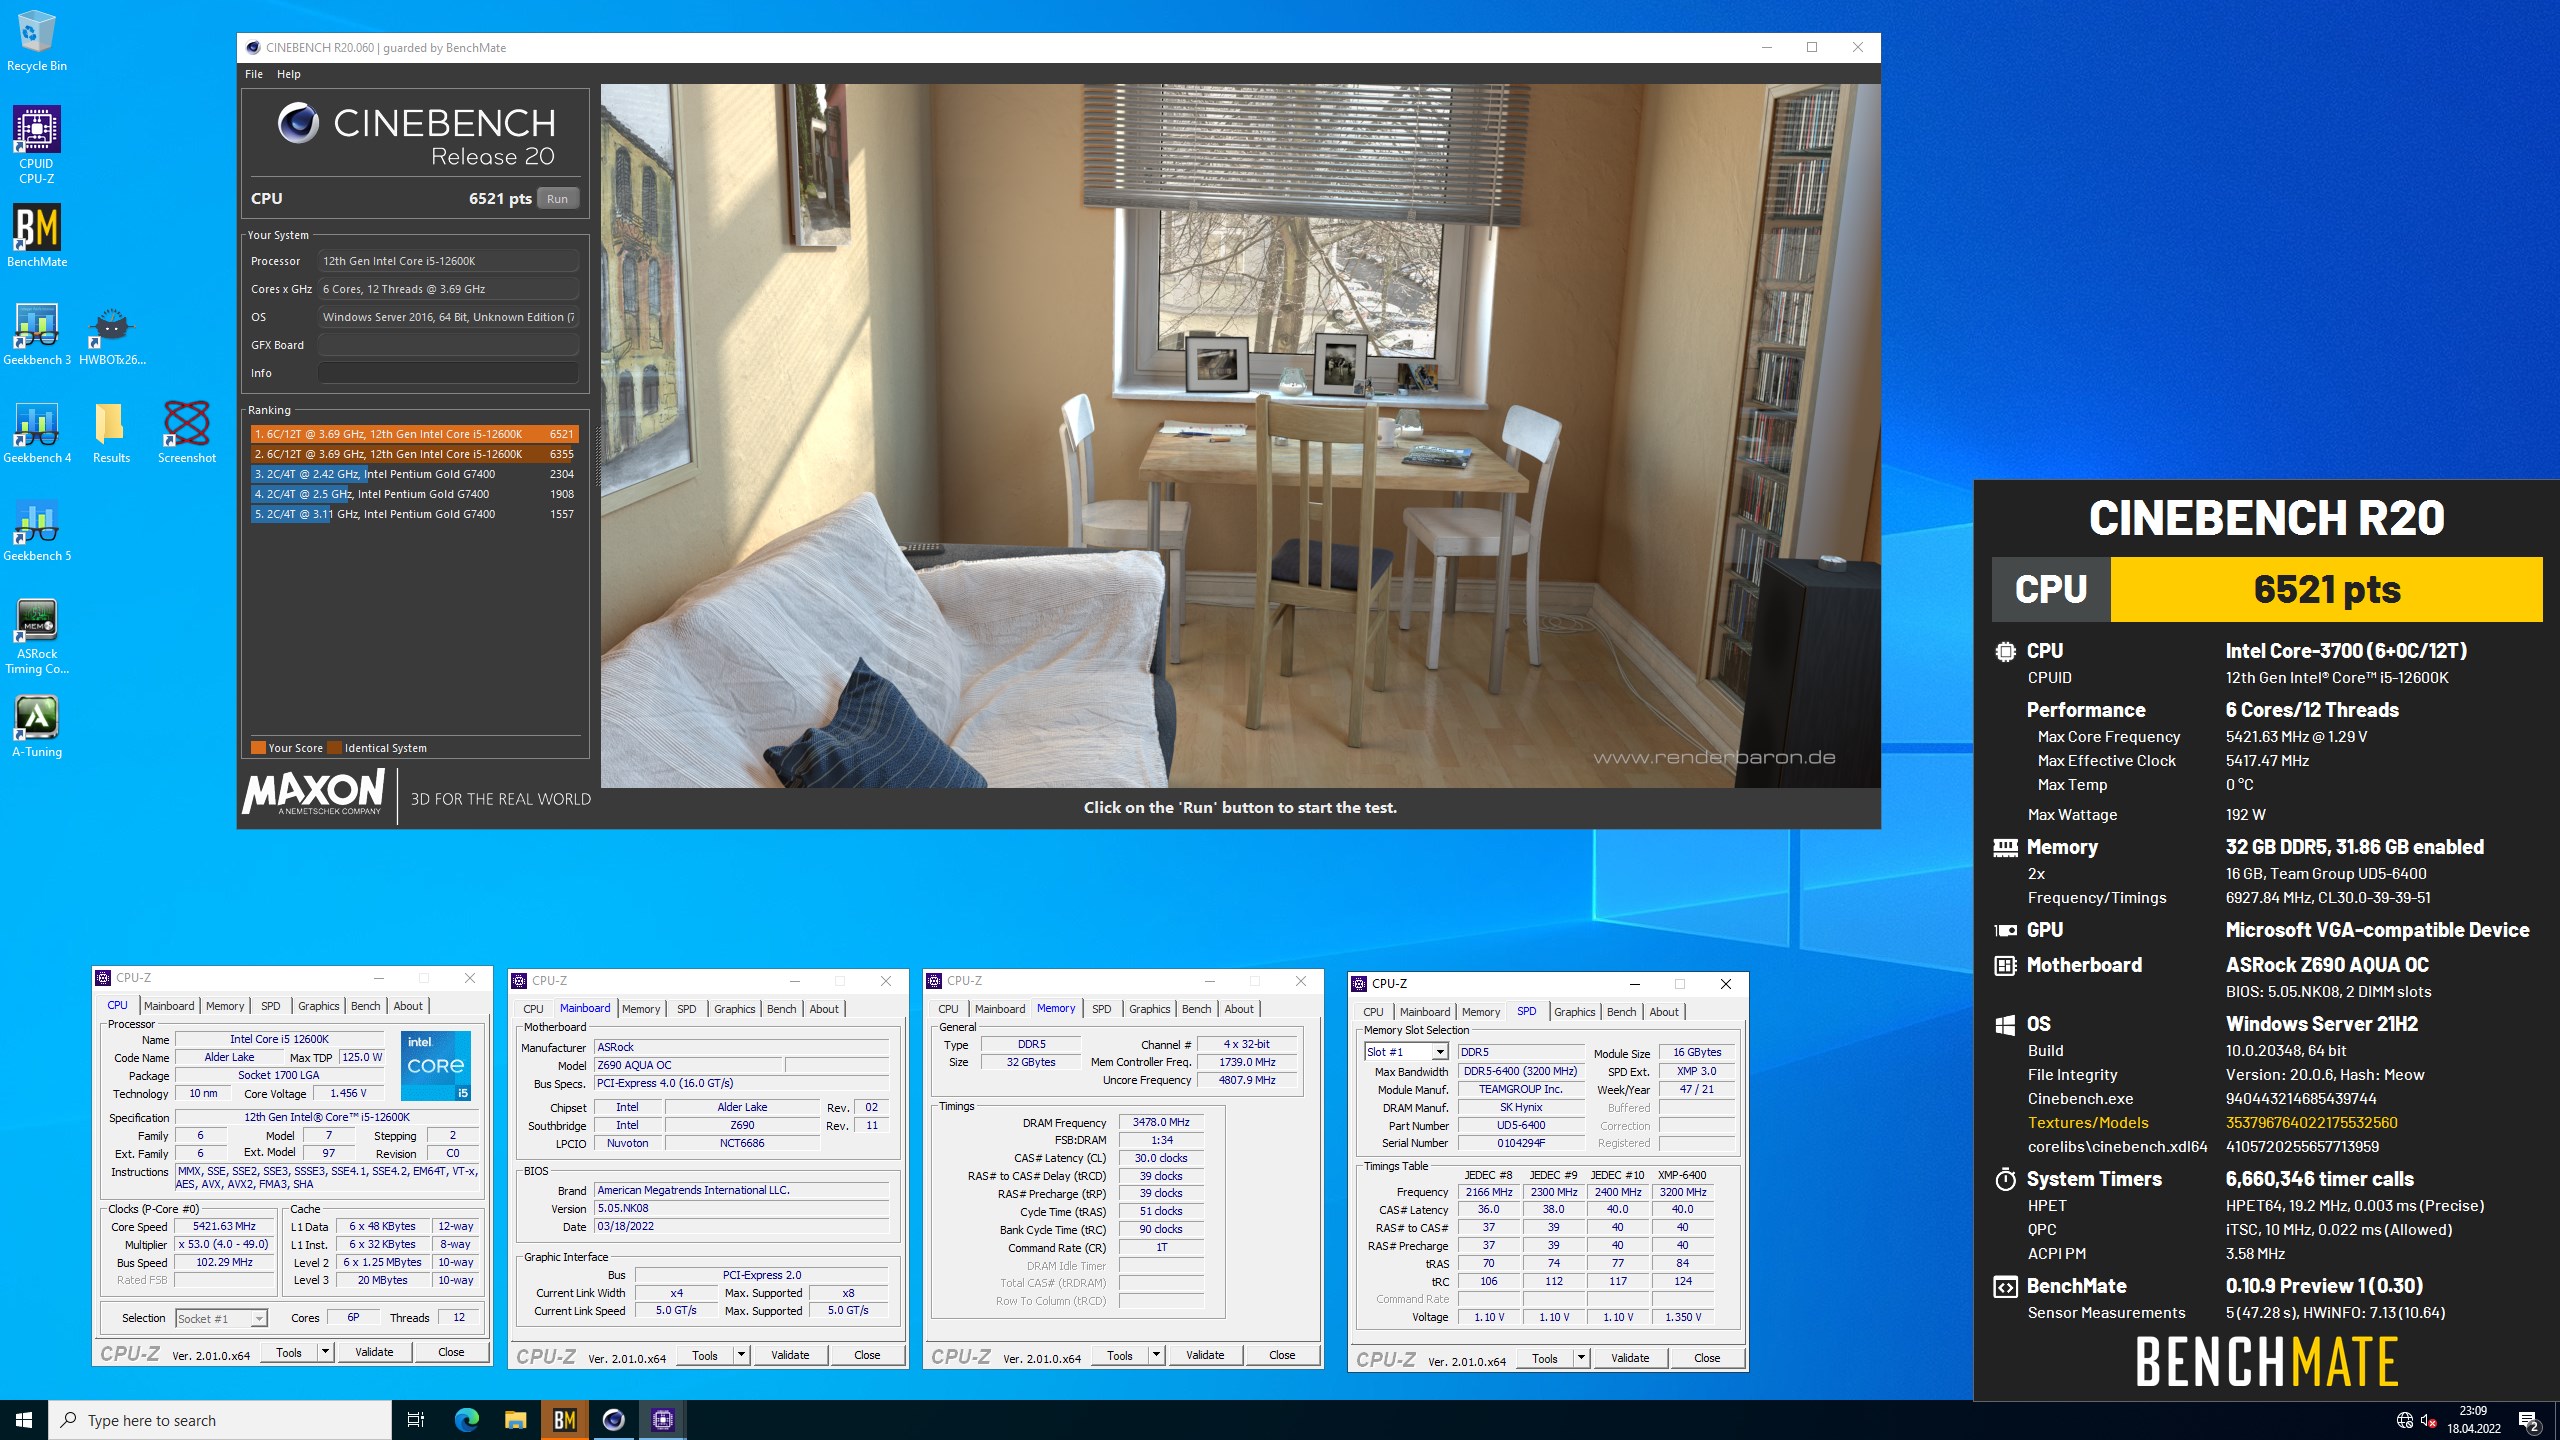Open Geekbench 4 desktop icon

[x=36, y=433]
